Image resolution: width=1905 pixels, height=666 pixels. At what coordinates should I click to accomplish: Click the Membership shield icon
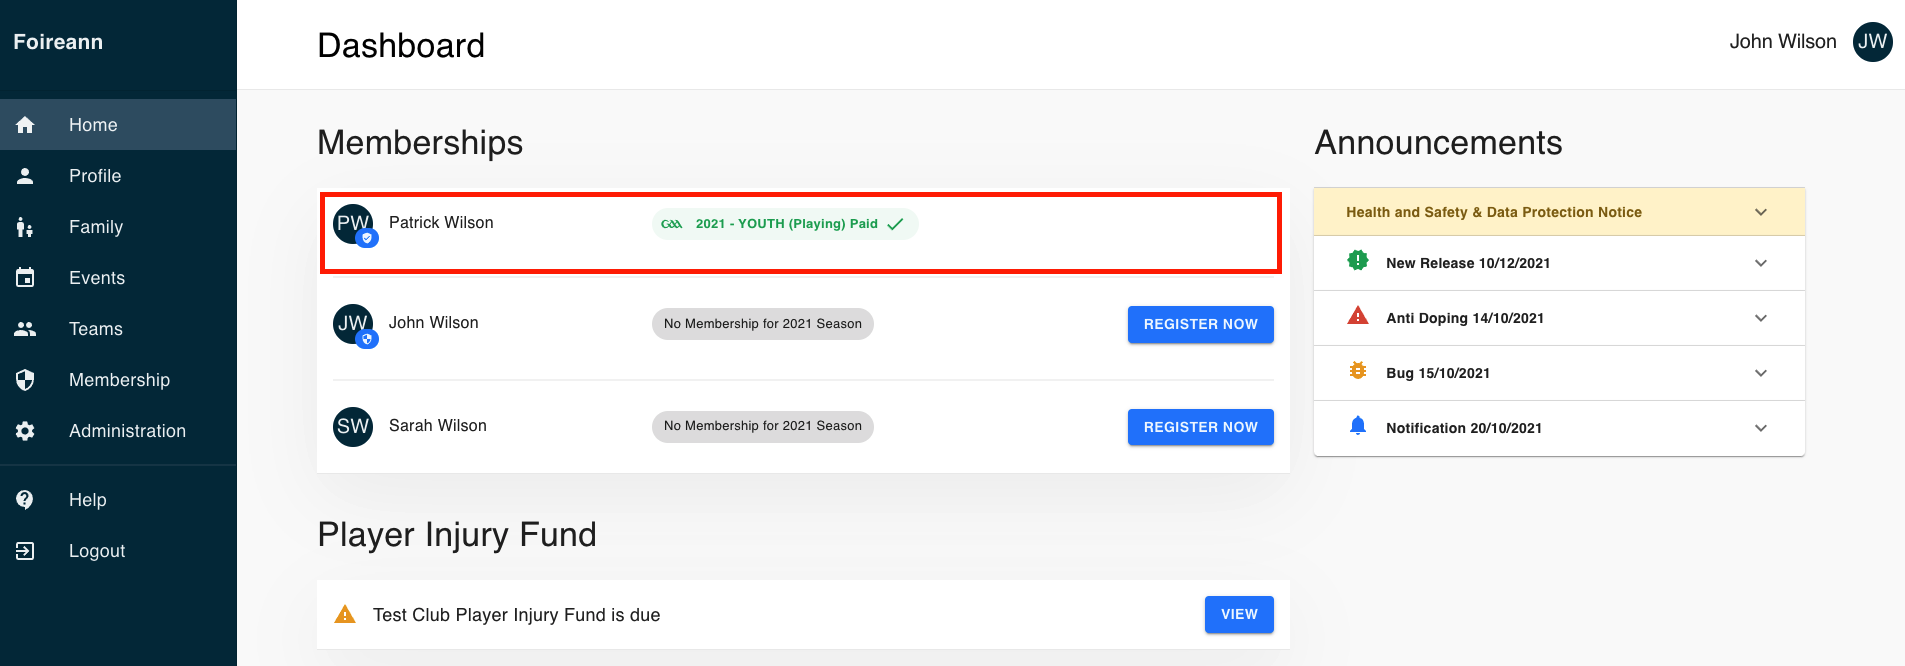pyautogui.click(x=25, y=380)
